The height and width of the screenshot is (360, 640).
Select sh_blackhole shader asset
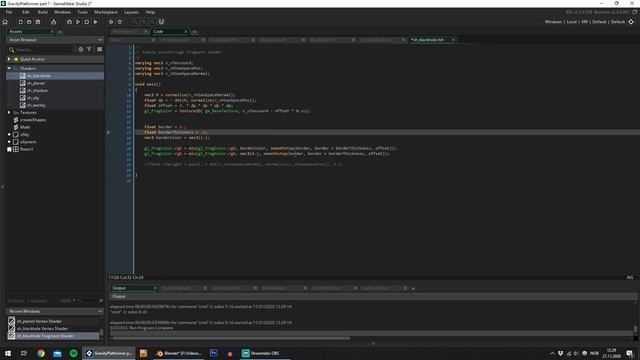point(55,76)
